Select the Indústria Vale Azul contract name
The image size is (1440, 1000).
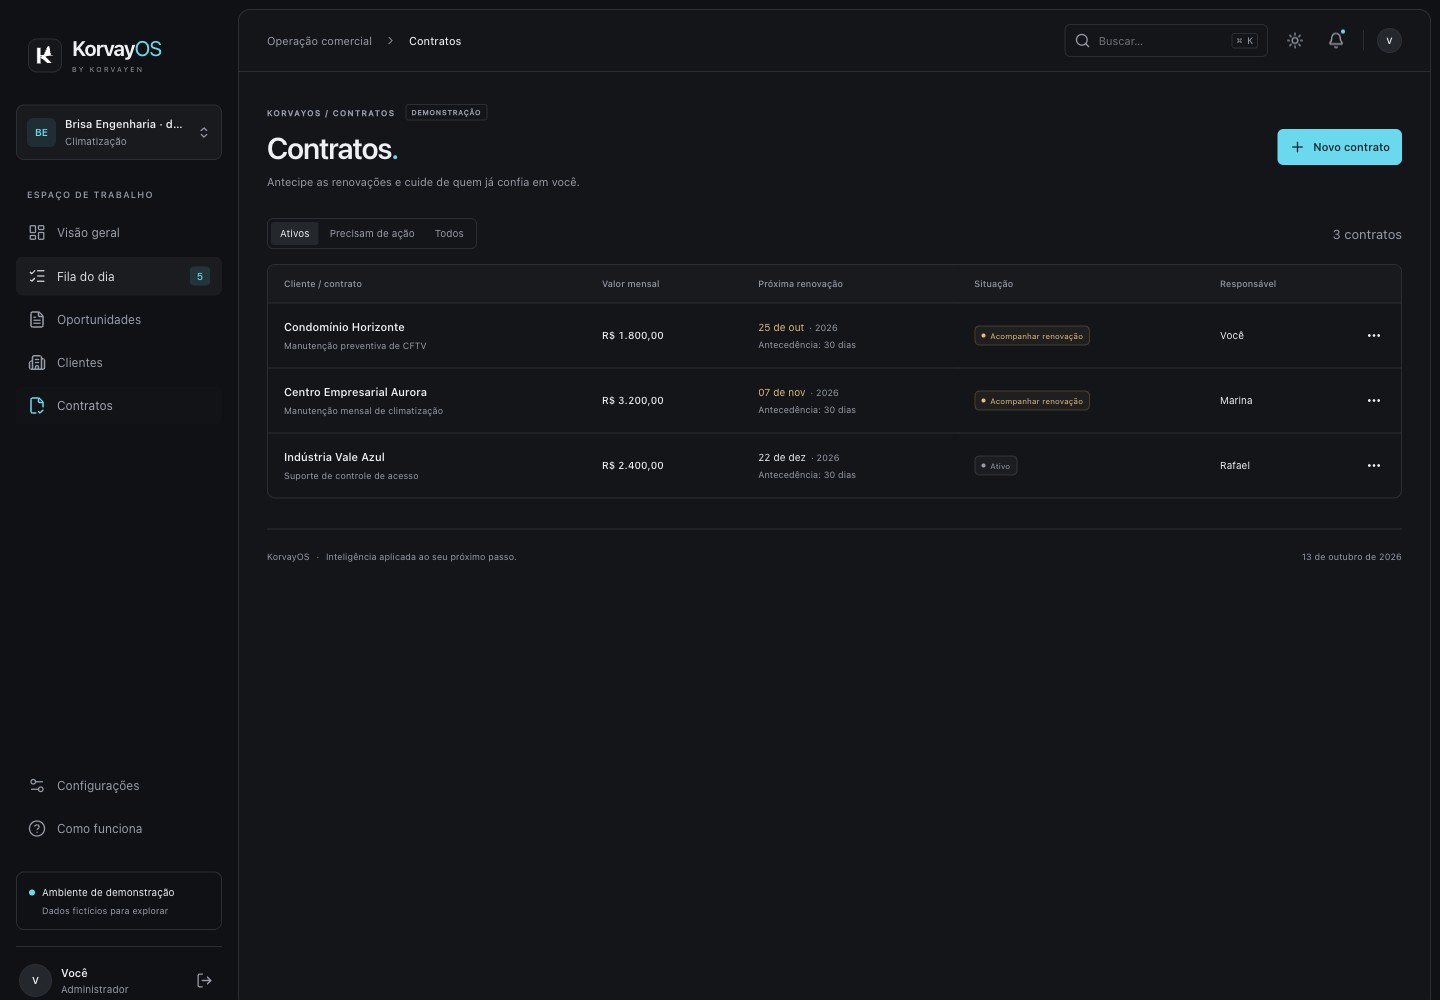coord(334,457)
